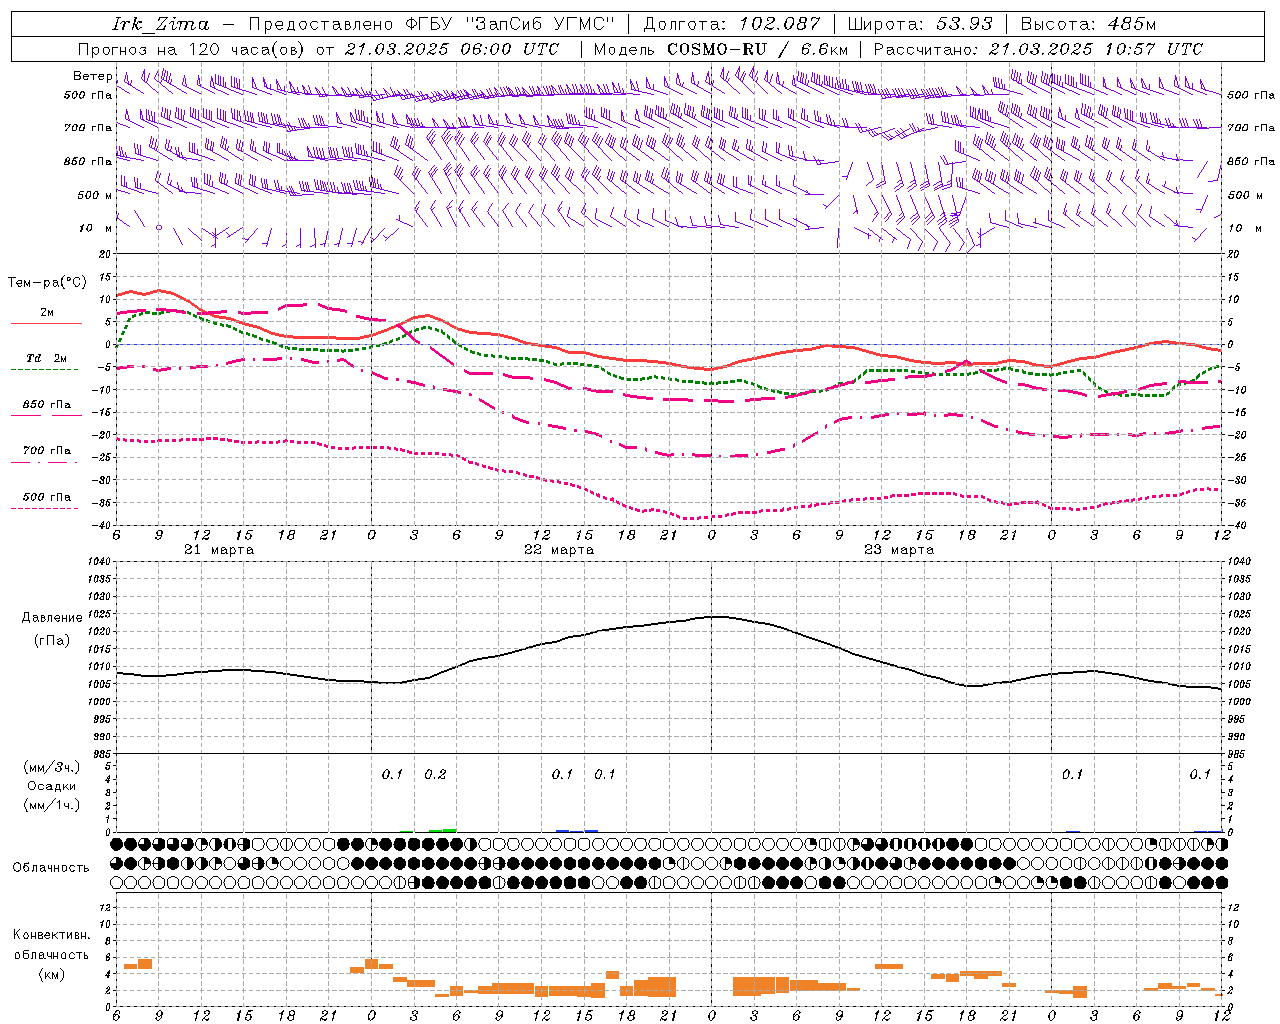The height and width of the screenshot is (1024, 1280).
Task: Click the "-40" label on left temperature axis
Action: pos(102,525)
